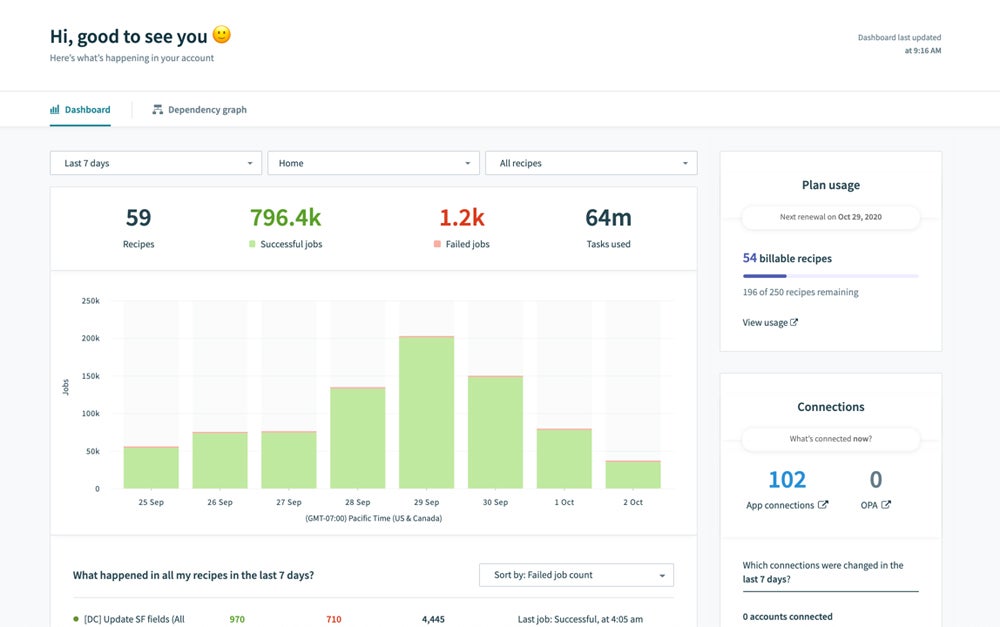The width and height of the screenshot is (1000, 627).
Task: Click the Last job: Successful, at 4:05 am text
Action: tap(580, 619)
